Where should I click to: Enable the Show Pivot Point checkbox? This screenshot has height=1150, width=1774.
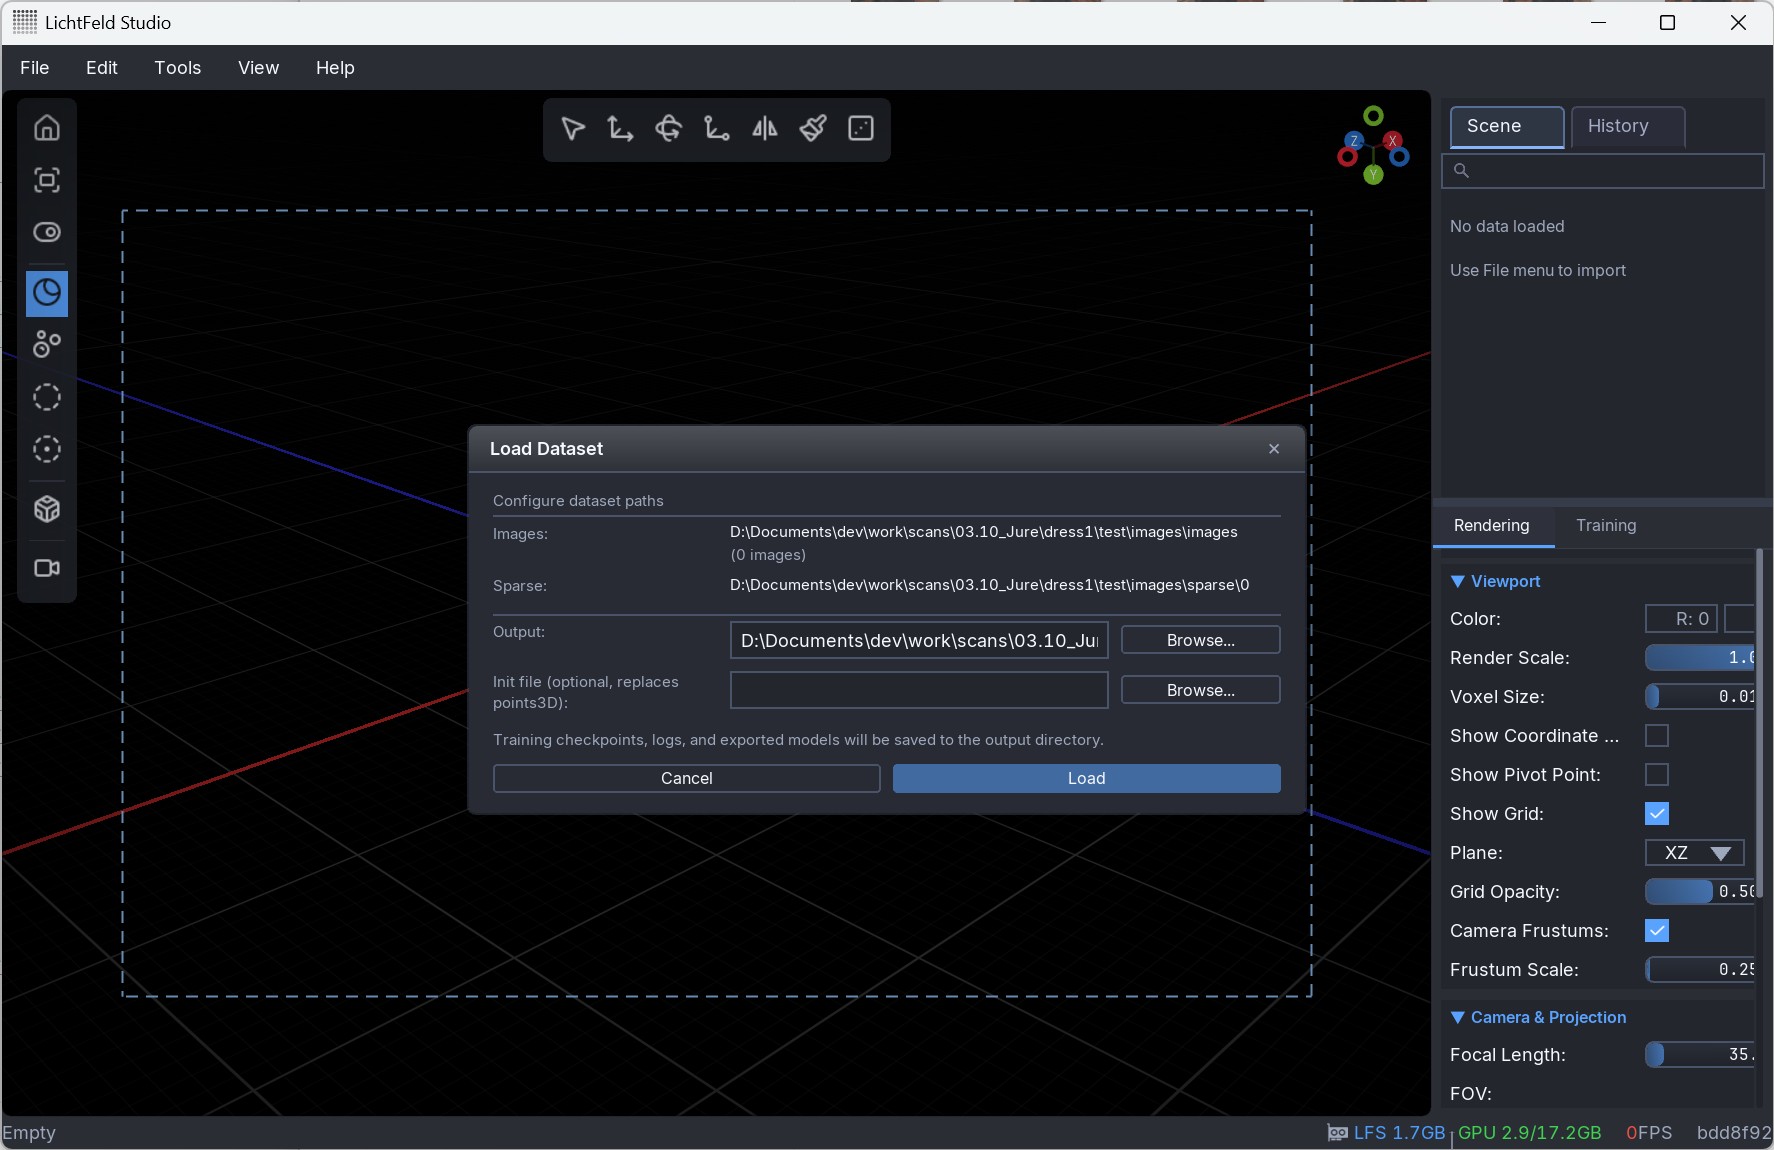point(1656,775)
